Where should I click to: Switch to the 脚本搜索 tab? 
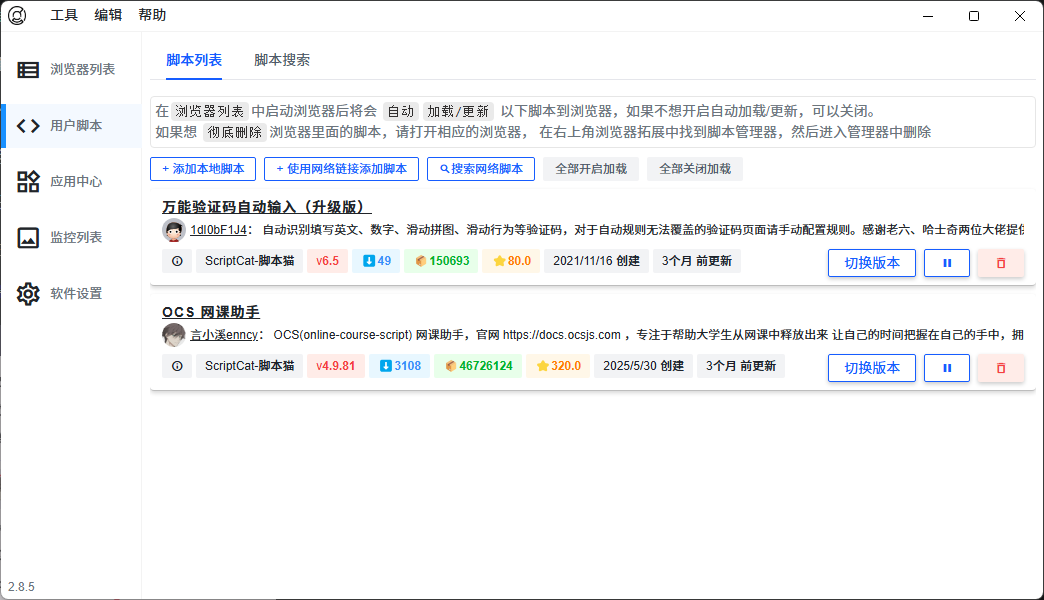click(282, 60)
